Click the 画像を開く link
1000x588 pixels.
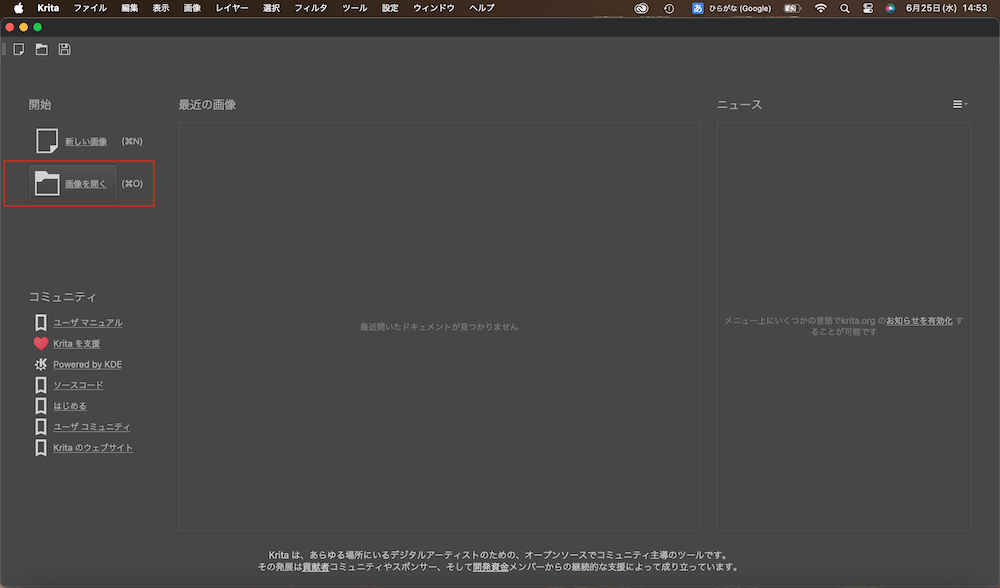click(85, 184)
